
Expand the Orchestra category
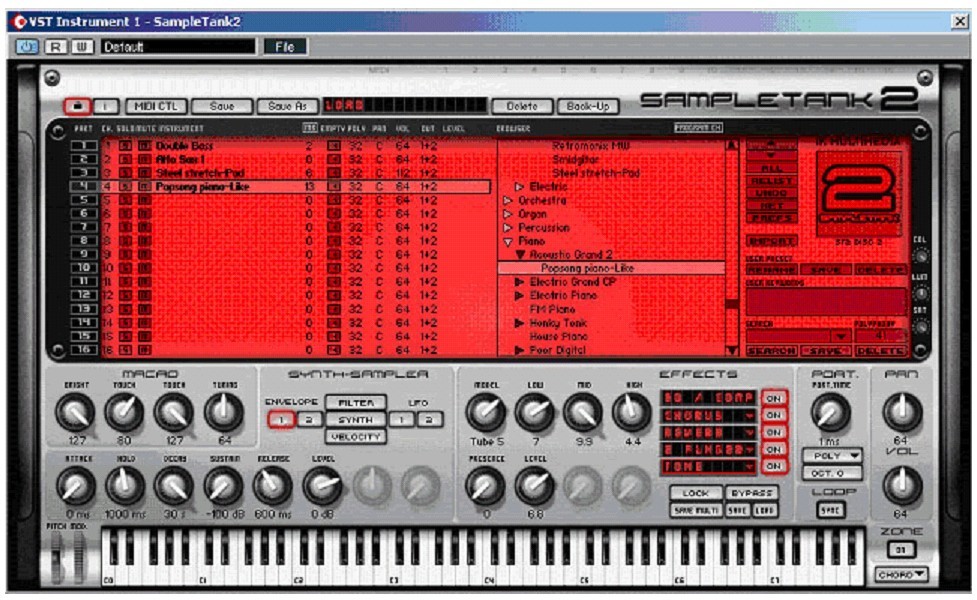[508, 200]
